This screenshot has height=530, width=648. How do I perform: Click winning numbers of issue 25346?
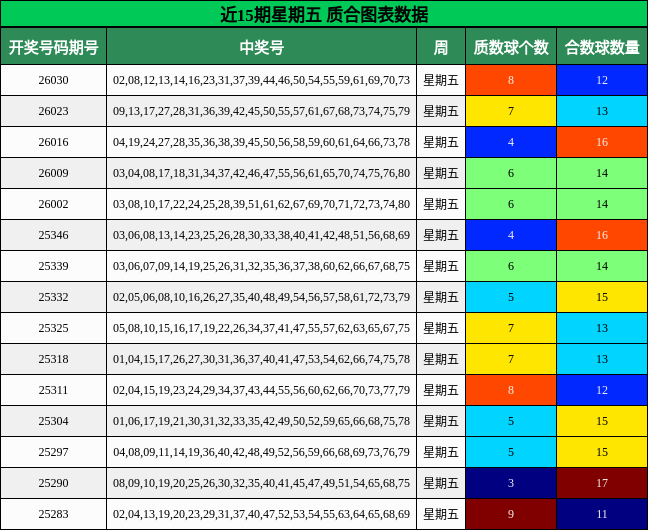262,235
